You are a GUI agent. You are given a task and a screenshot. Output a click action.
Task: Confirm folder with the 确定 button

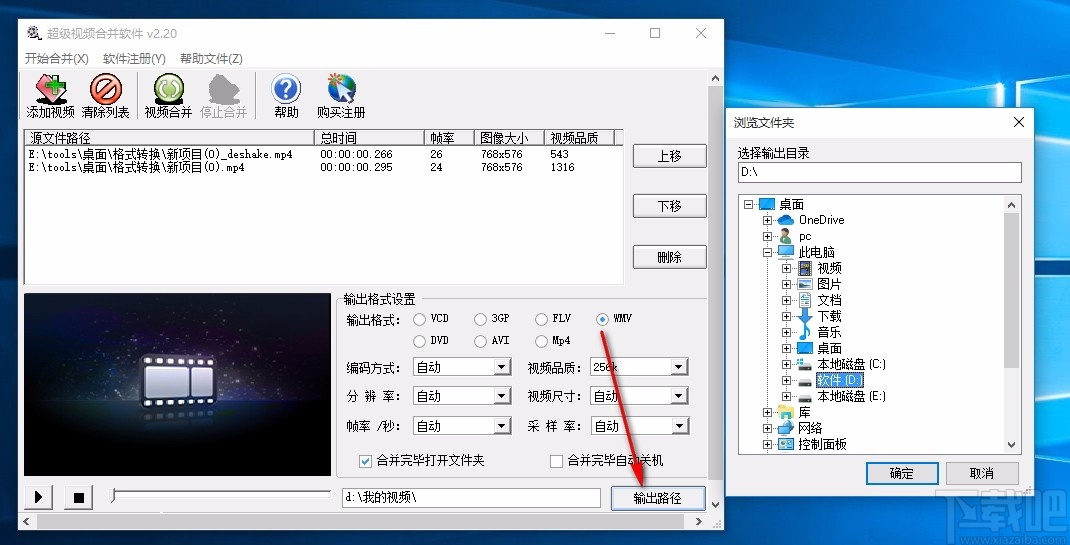tap(902, 473)
